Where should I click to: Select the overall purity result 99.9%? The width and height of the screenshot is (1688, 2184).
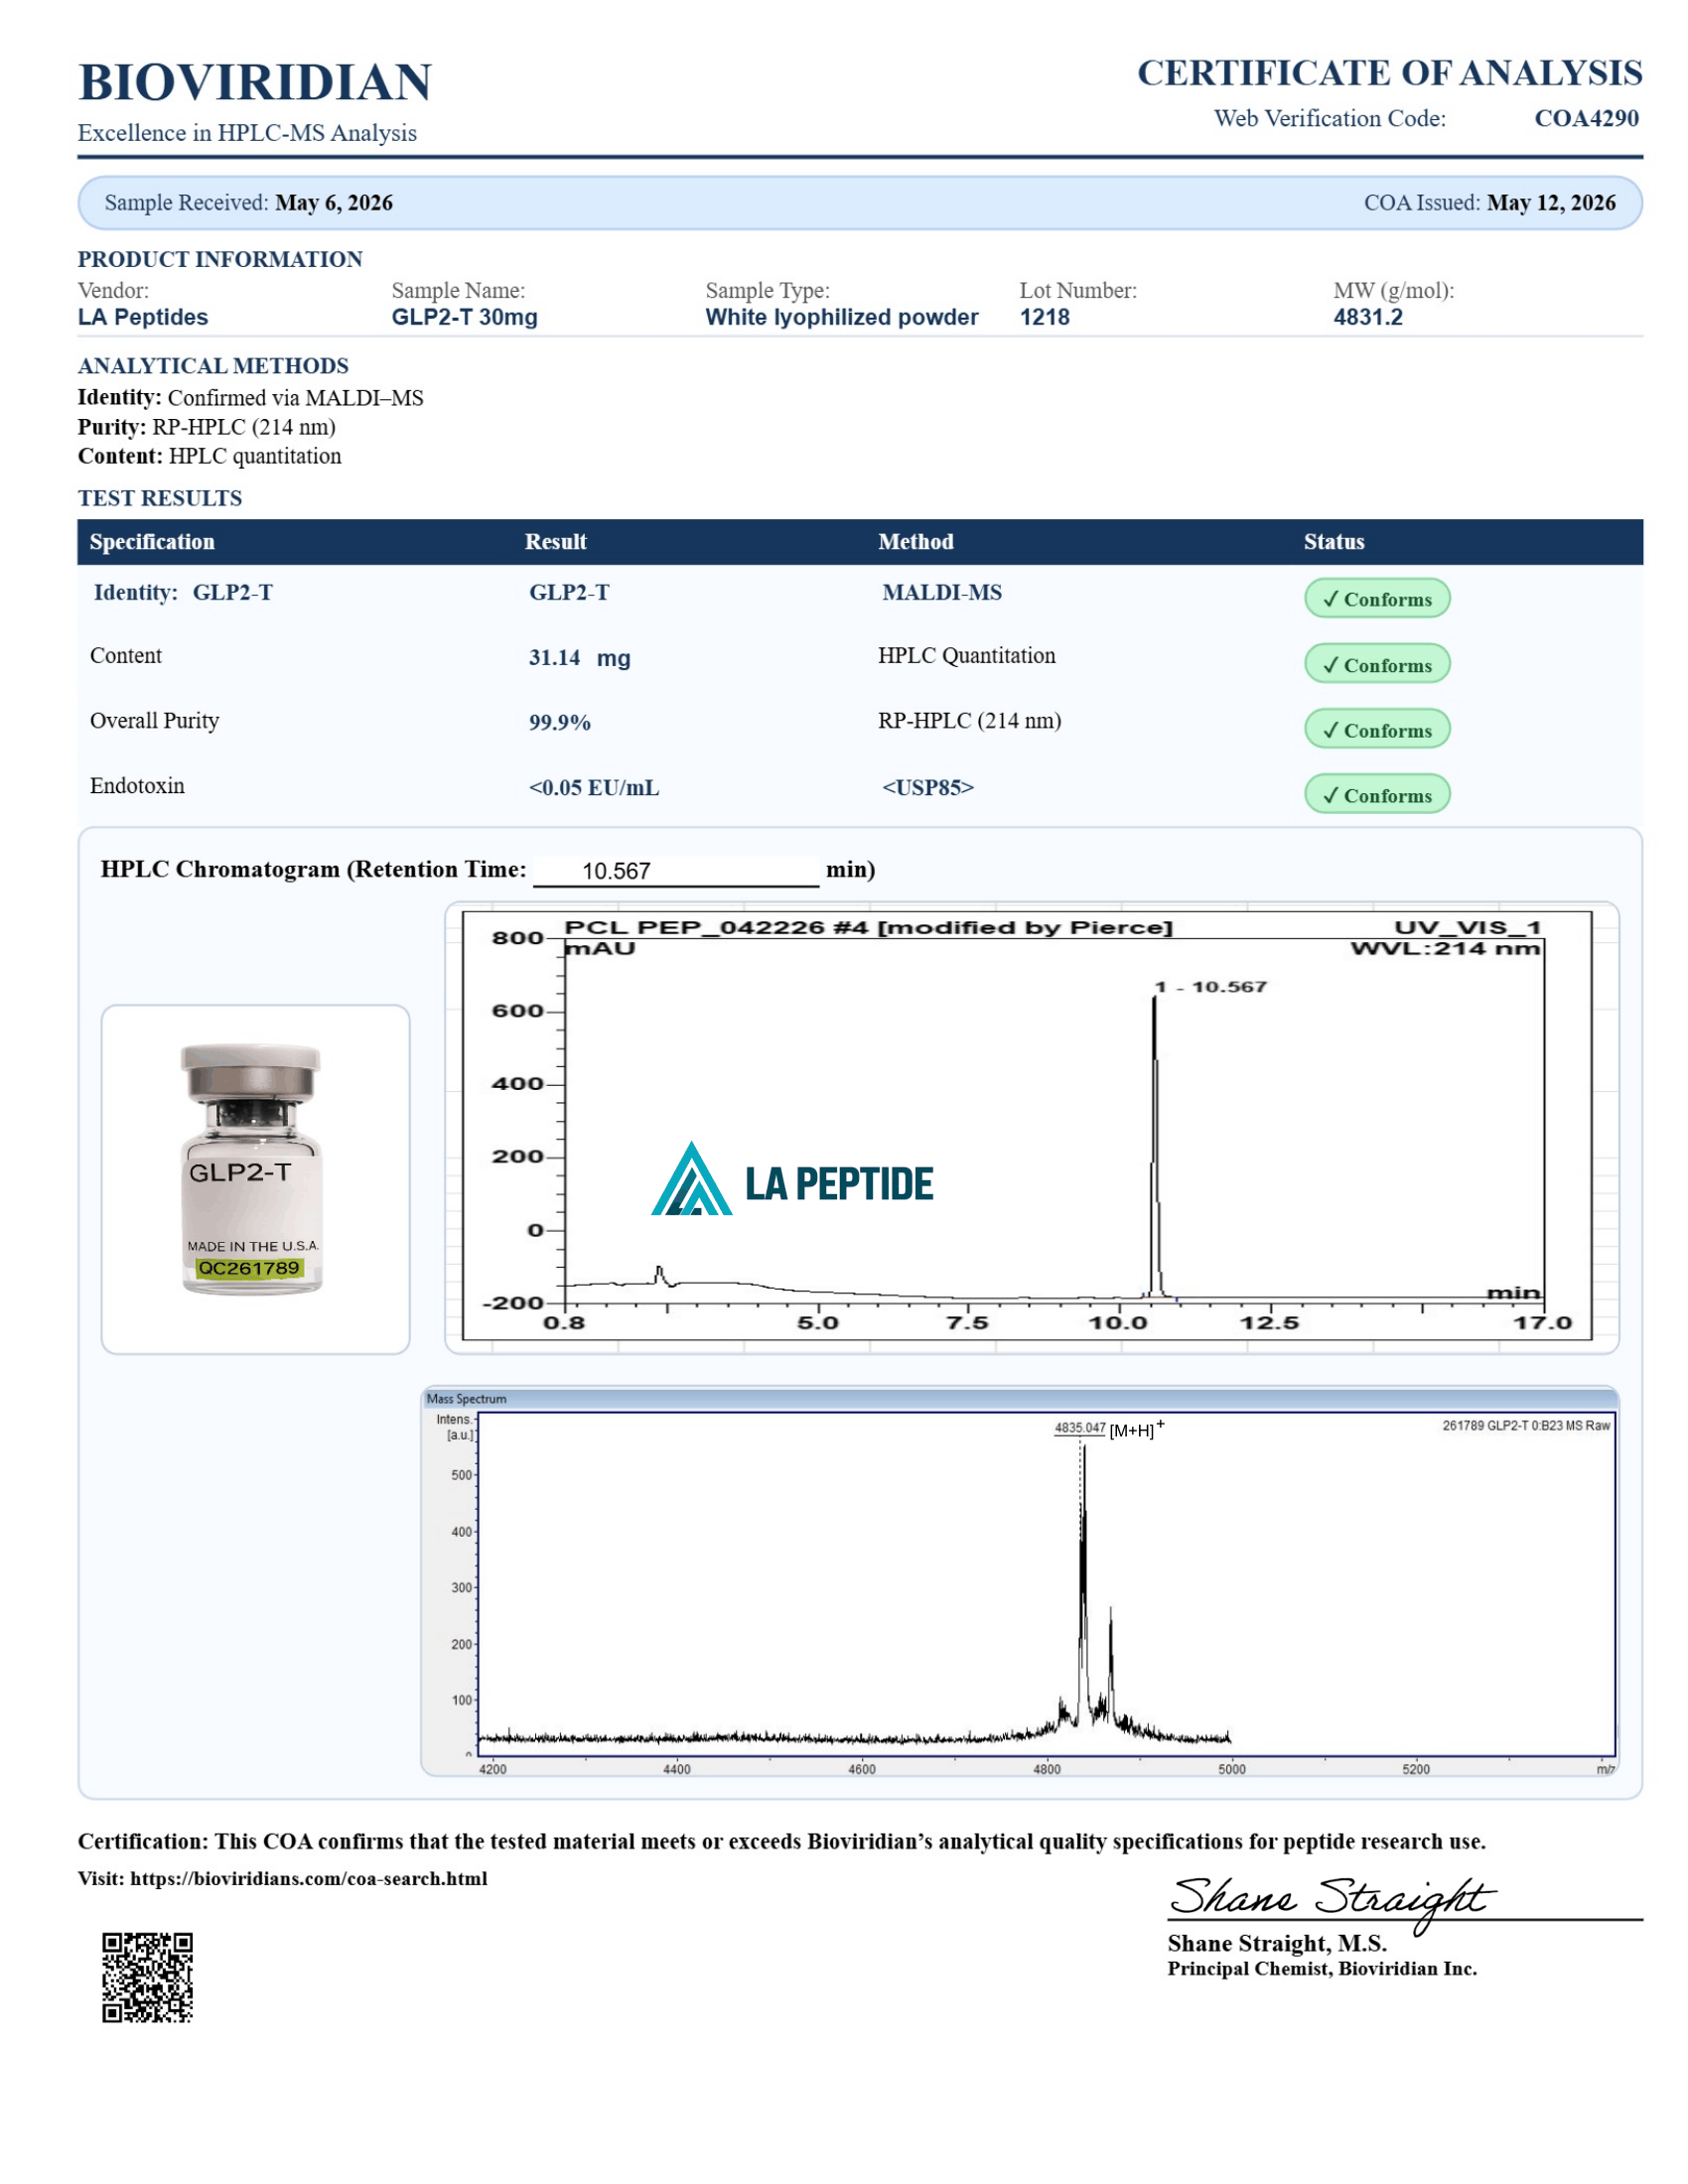pyautogui.click(x=559, y=723)
